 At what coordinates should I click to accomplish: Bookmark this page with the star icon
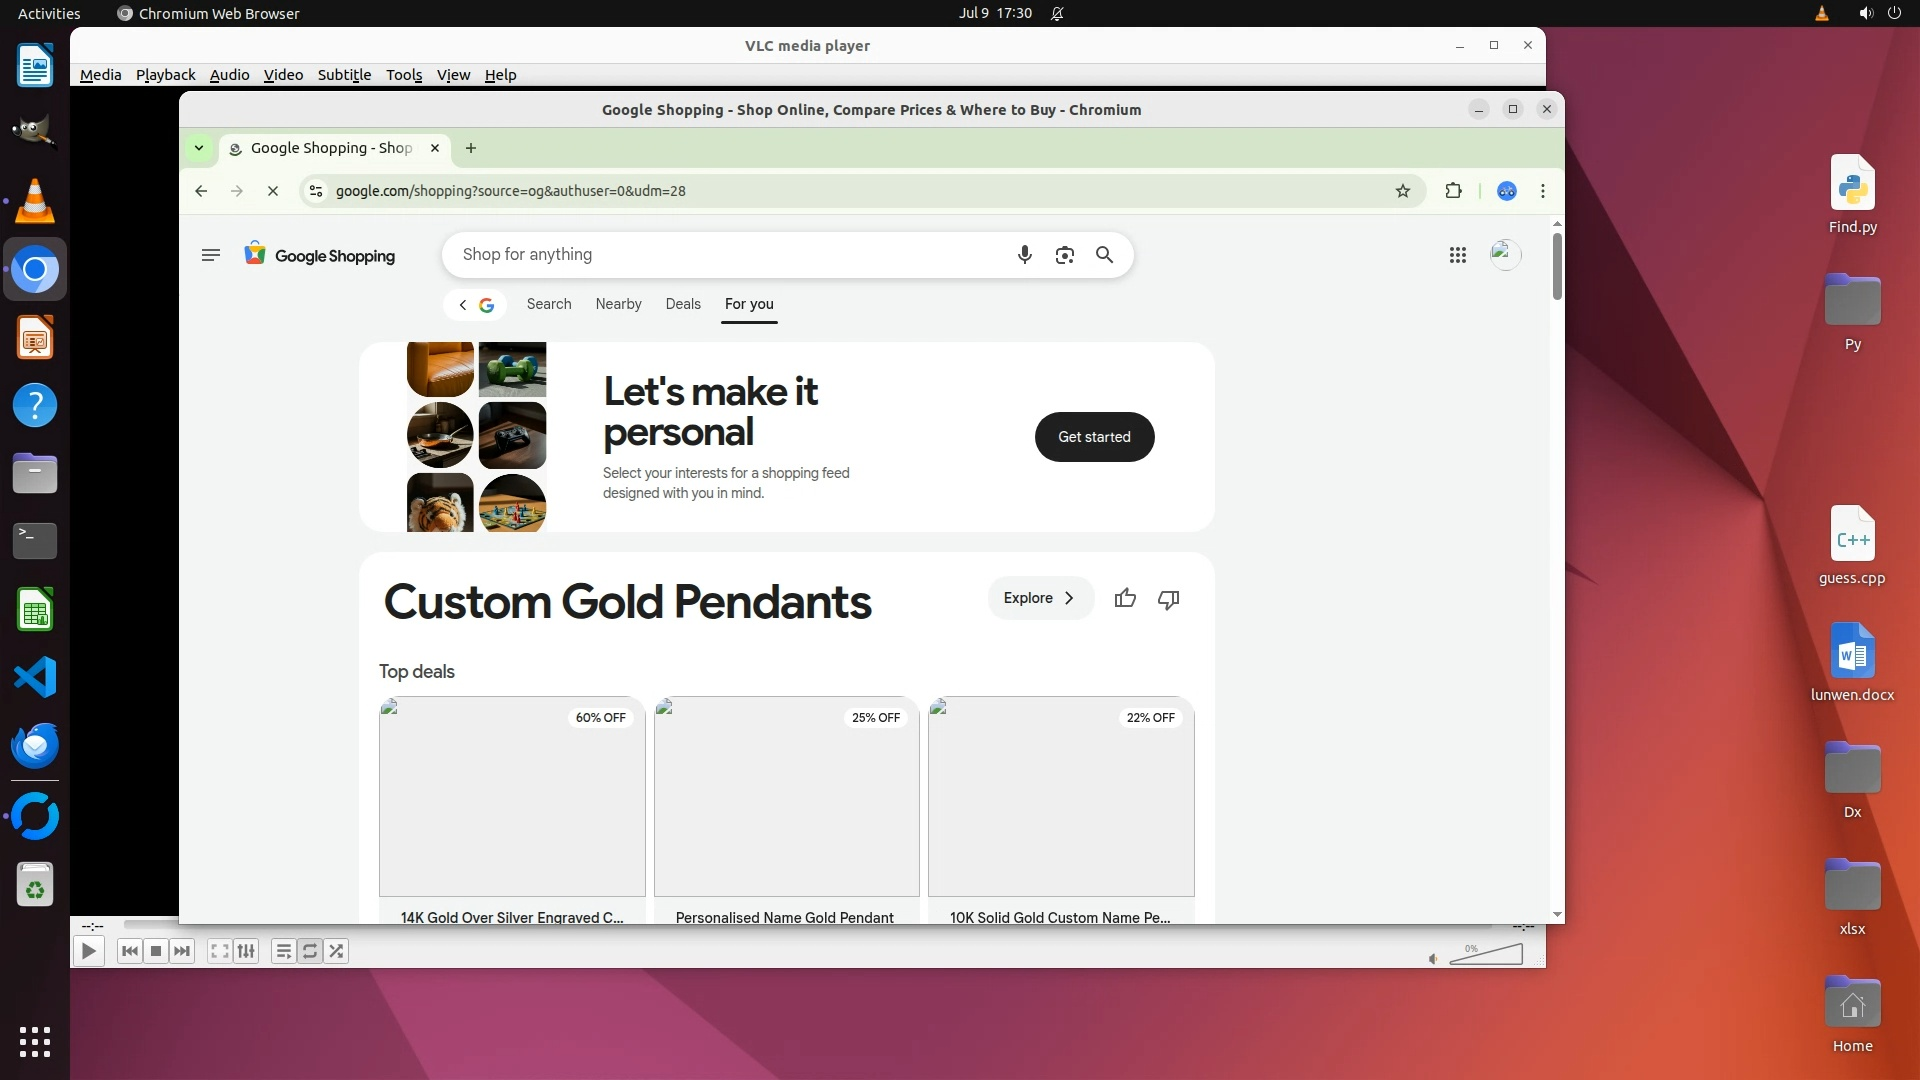(1402, 191)
